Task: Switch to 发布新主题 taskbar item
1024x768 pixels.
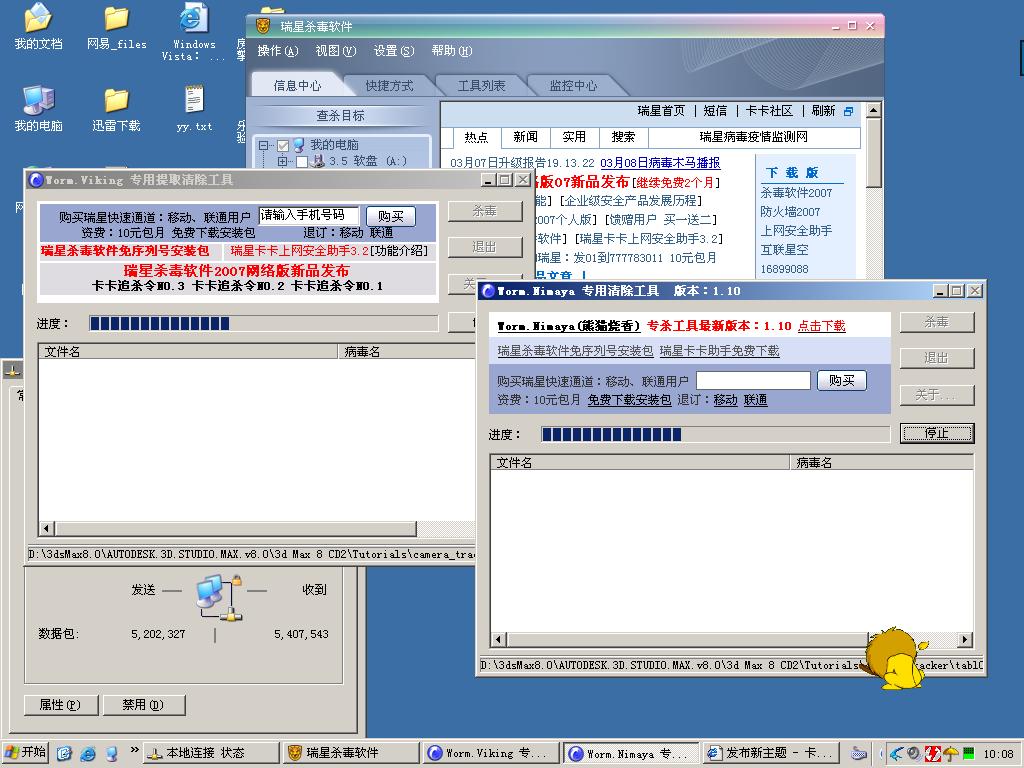Action: click(x=772, y=753)
